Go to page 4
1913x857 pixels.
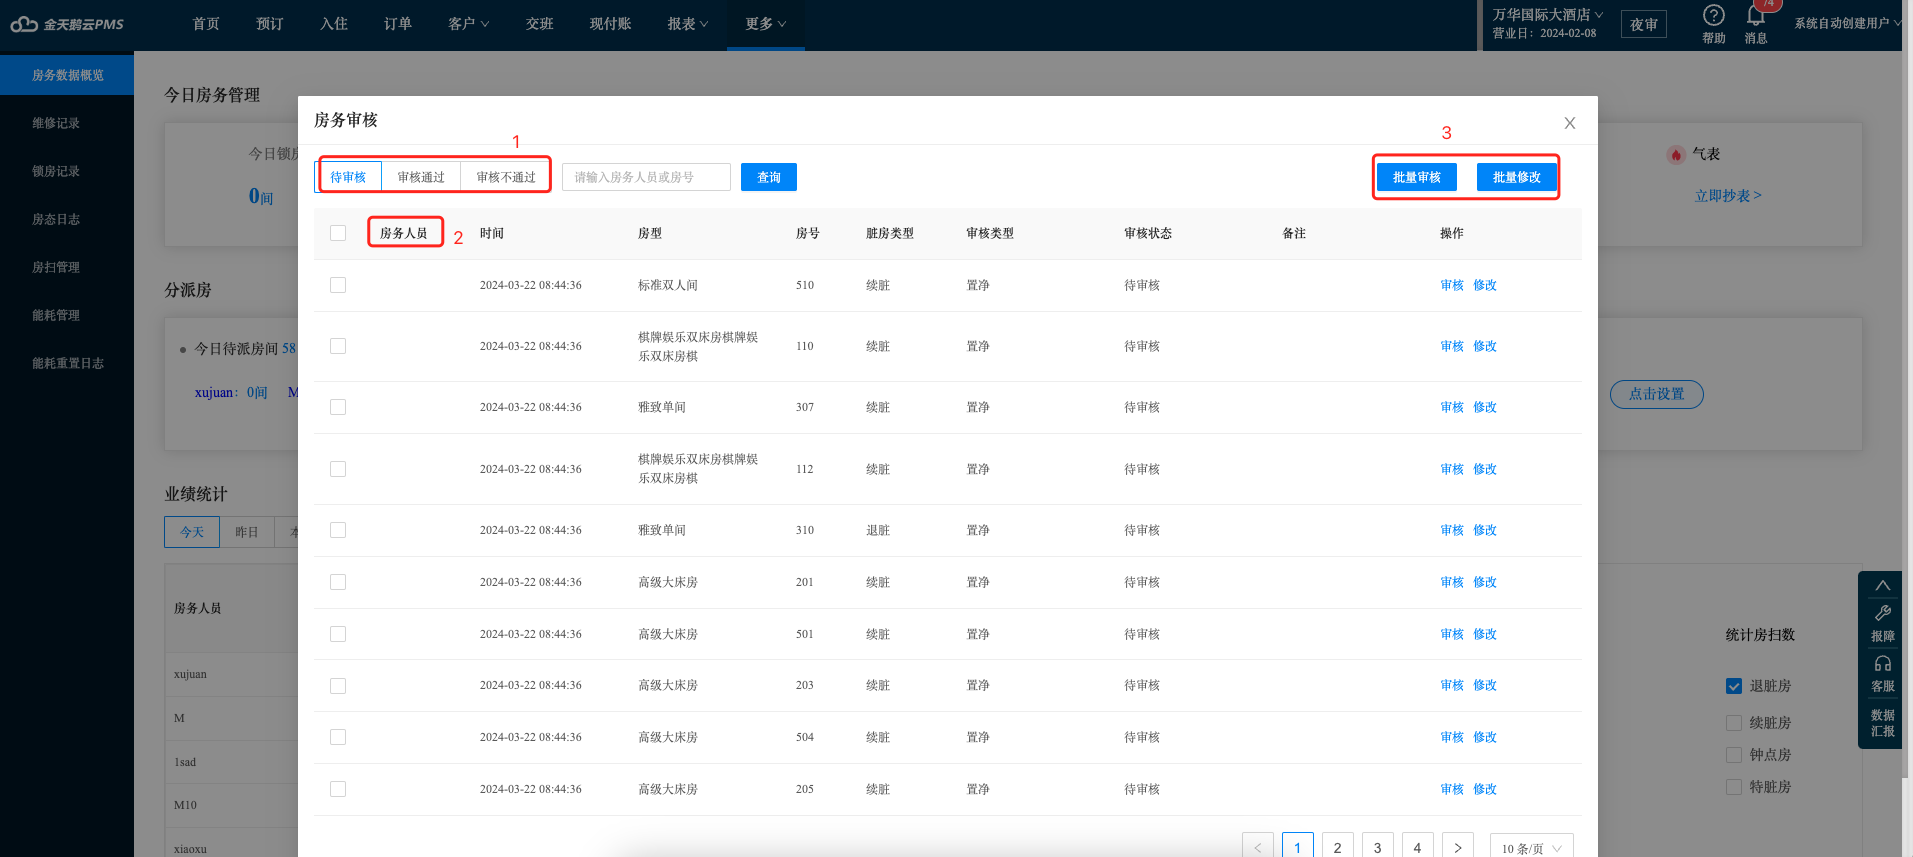point(1418,847)
